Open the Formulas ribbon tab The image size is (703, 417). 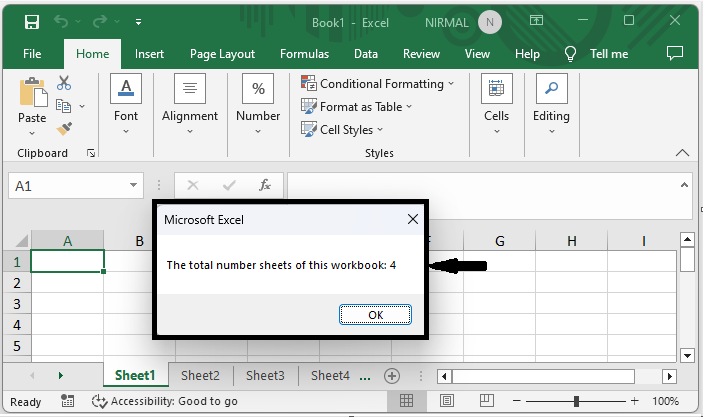[304, 54]
